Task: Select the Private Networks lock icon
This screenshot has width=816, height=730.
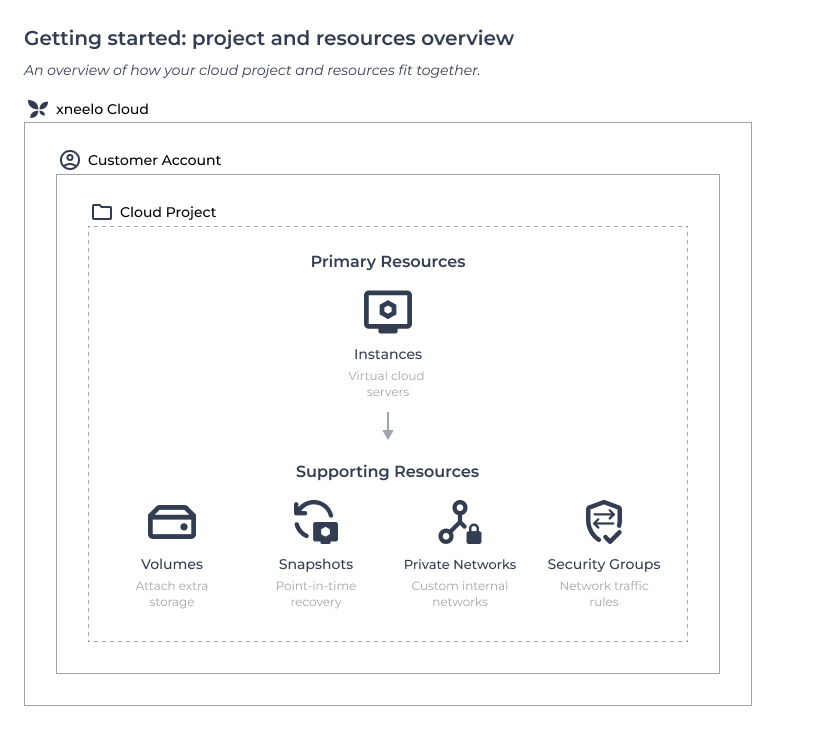Action: coord(460,522)
